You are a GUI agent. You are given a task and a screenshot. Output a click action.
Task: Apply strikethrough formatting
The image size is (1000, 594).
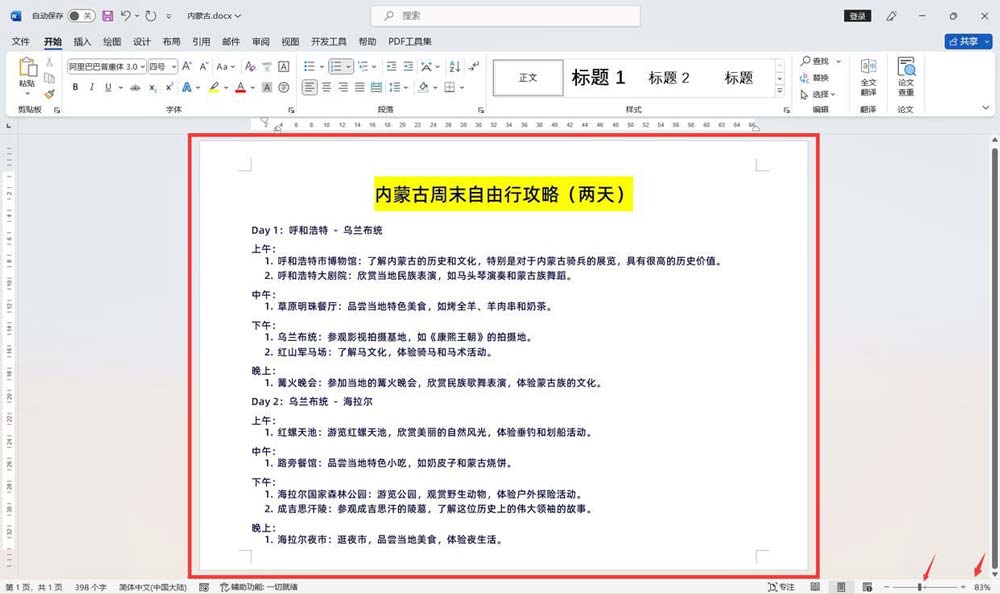(x=135, y=87)
